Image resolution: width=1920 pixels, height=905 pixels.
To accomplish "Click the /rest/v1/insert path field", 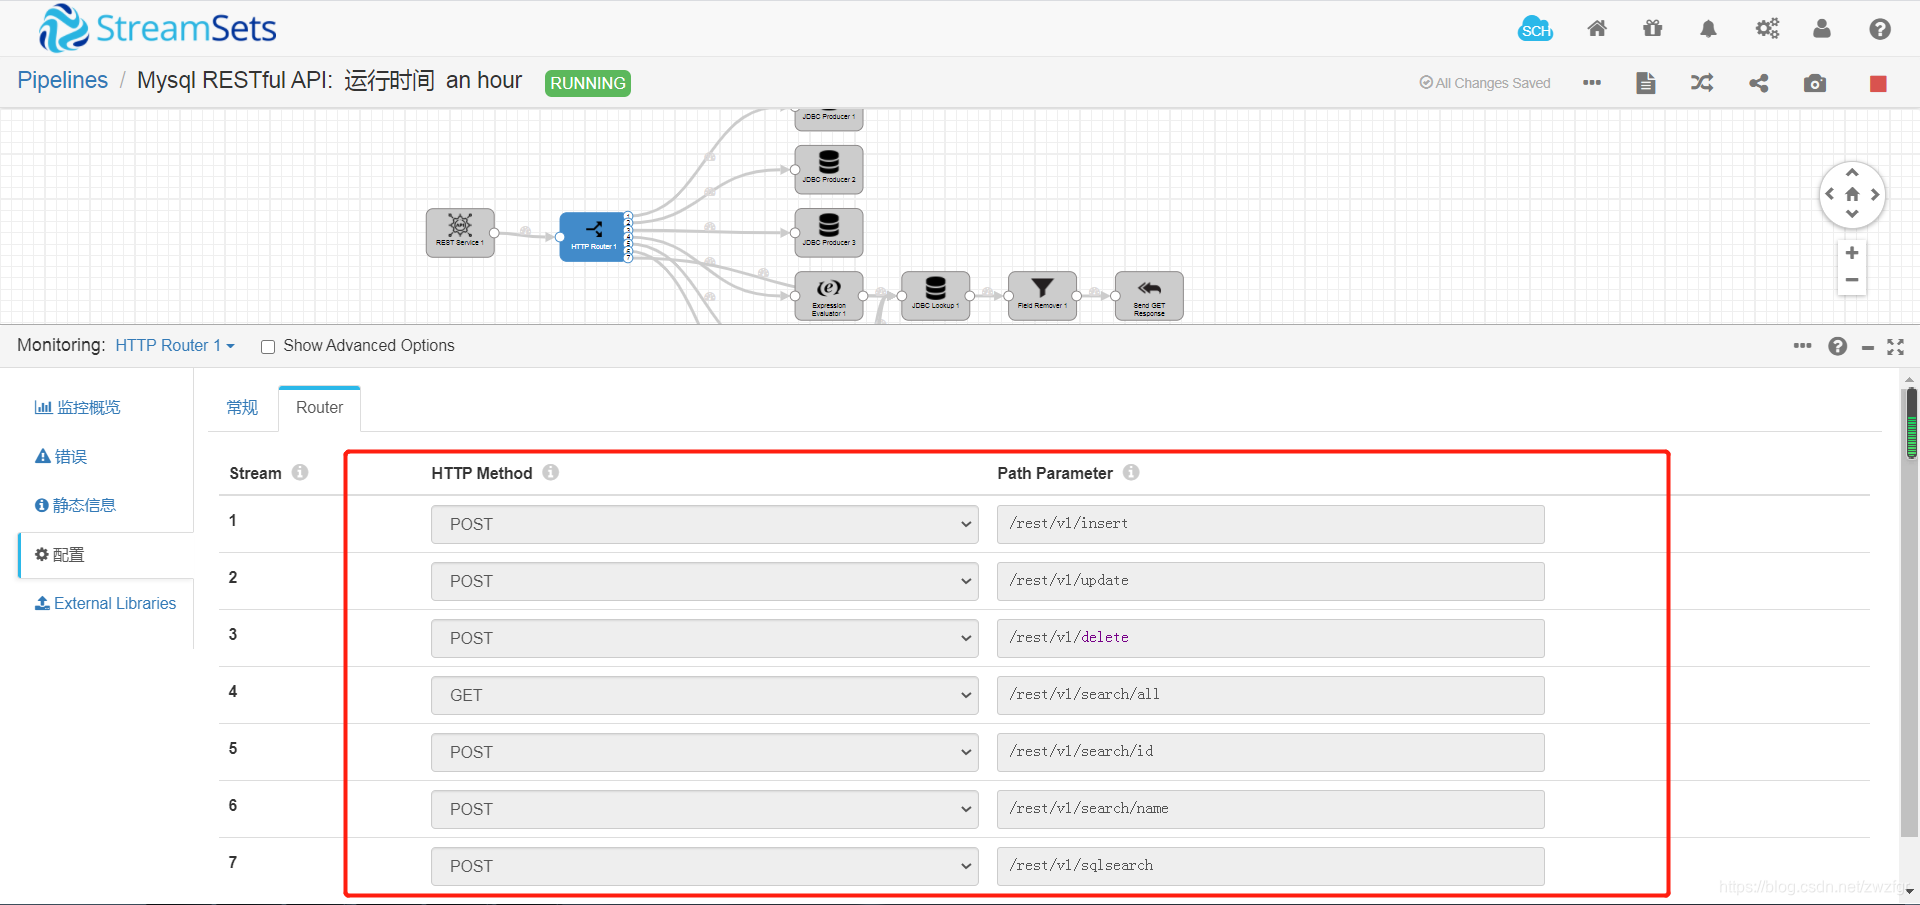I will point(1270,524).
